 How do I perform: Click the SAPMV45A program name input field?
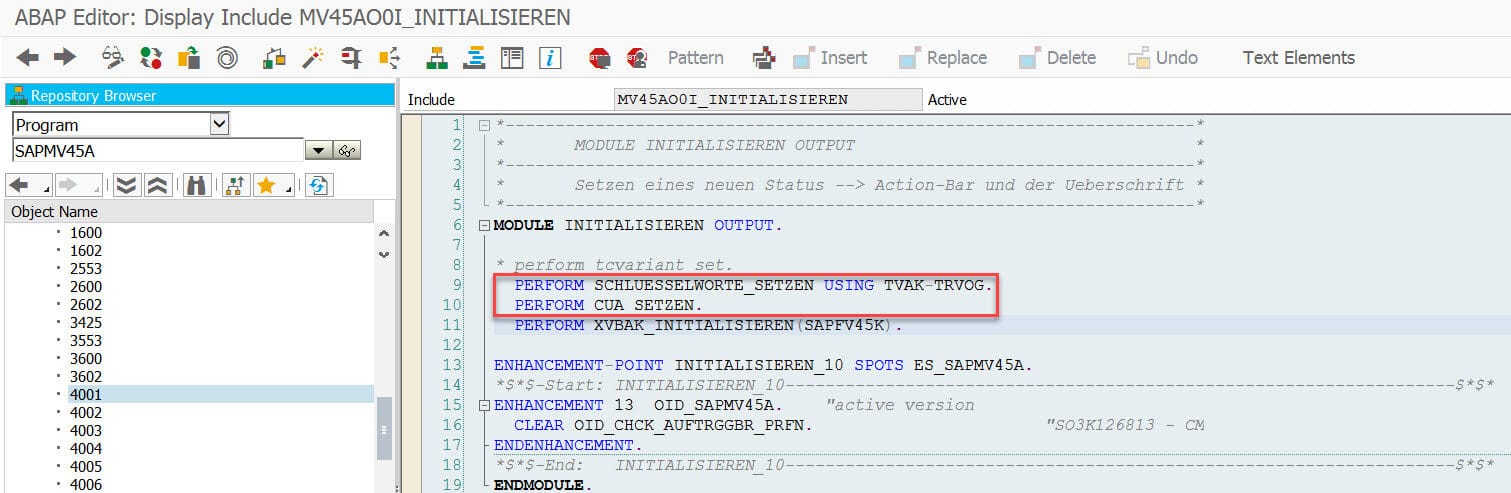pyautogui.click(x=157, y=151)
